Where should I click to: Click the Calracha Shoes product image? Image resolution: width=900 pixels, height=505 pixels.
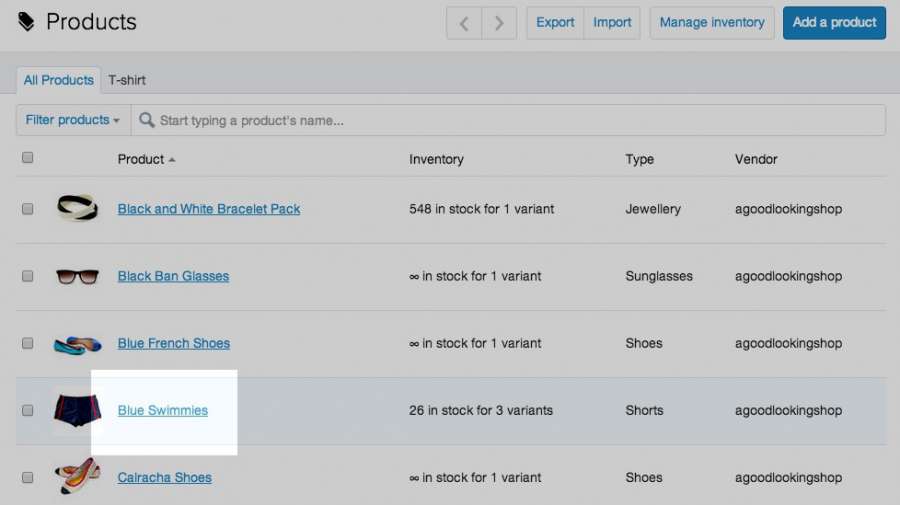point(77,477)
